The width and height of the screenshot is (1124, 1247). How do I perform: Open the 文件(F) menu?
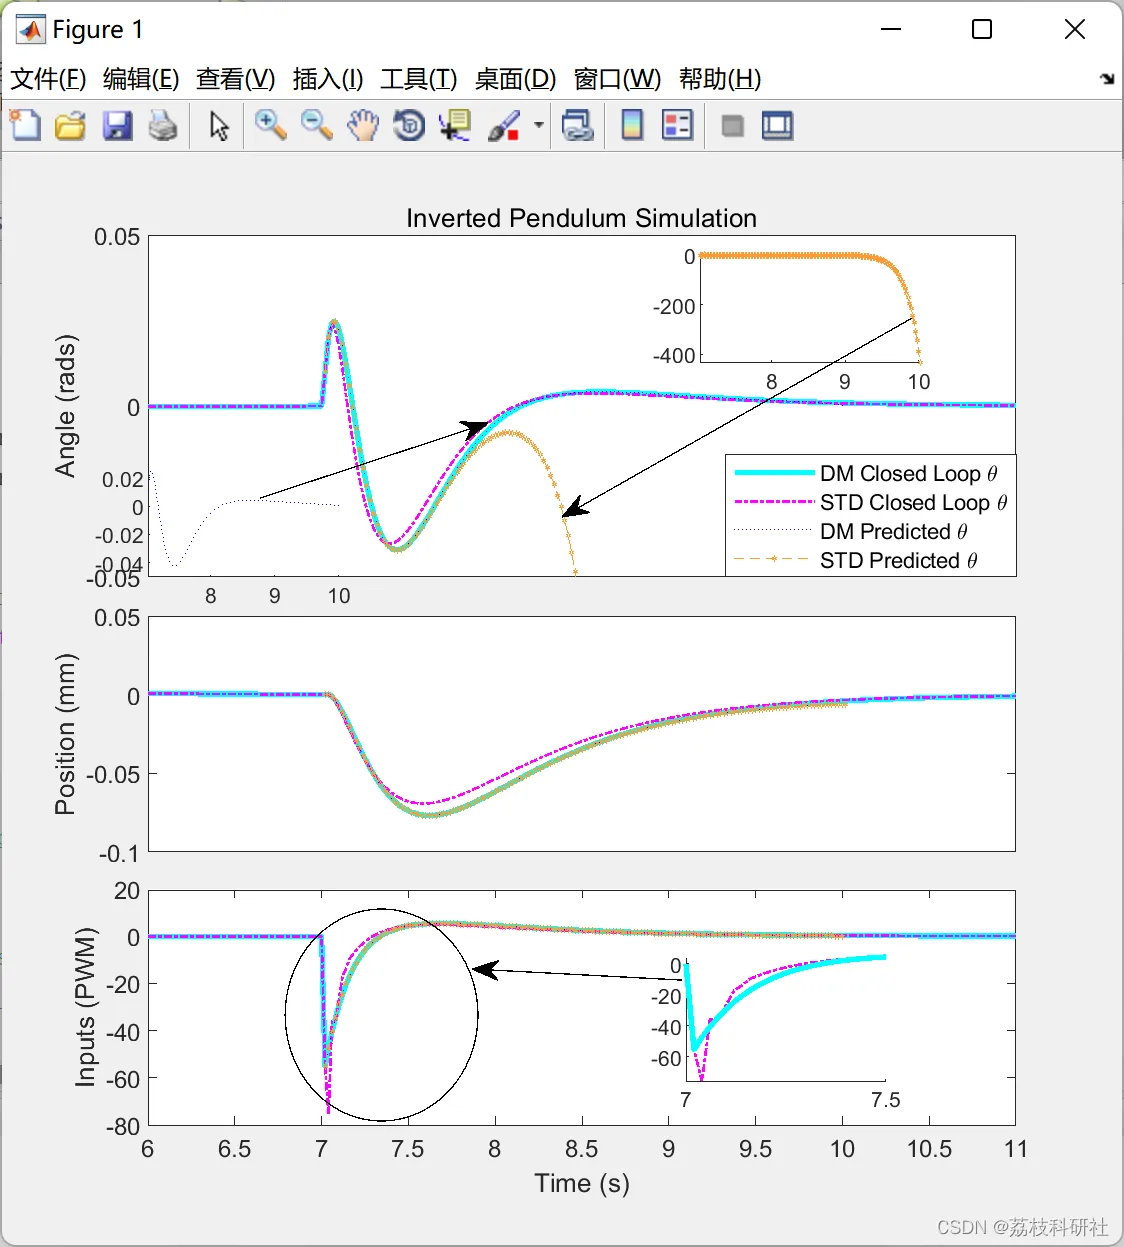point(48,79)
